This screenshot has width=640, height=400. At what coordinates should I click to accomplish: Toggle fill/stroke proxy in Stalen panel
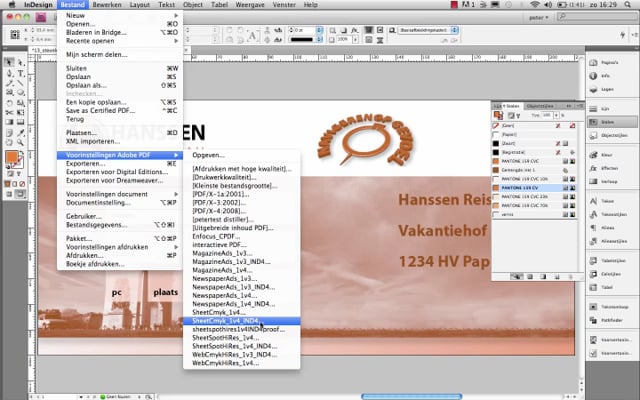click(x=498, y=116)
